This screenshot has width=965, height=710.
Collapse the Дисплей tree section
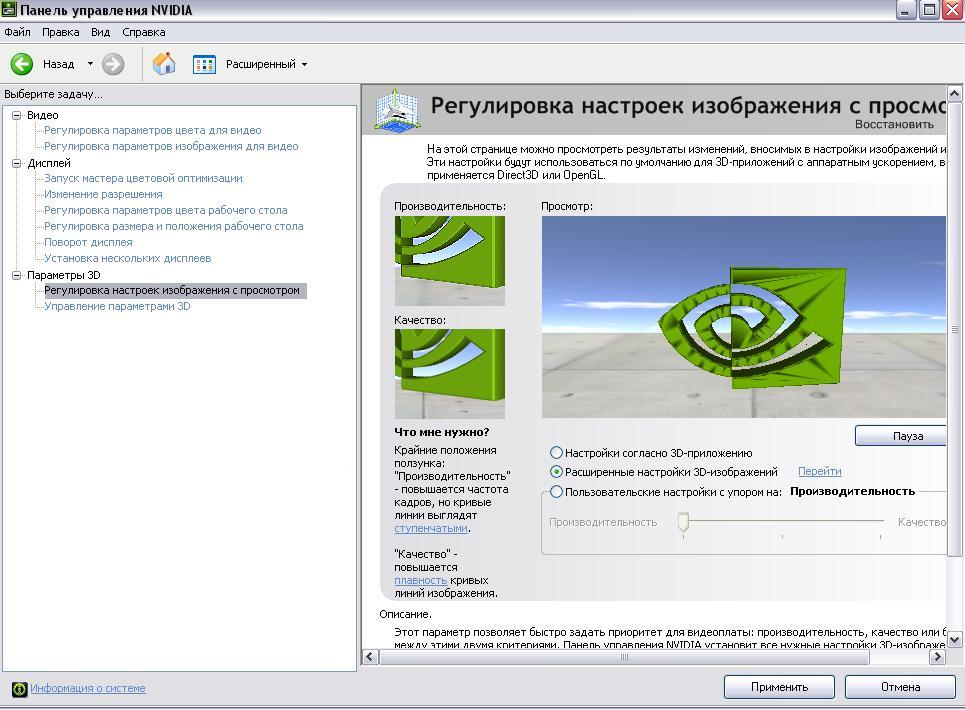[17, 163]
